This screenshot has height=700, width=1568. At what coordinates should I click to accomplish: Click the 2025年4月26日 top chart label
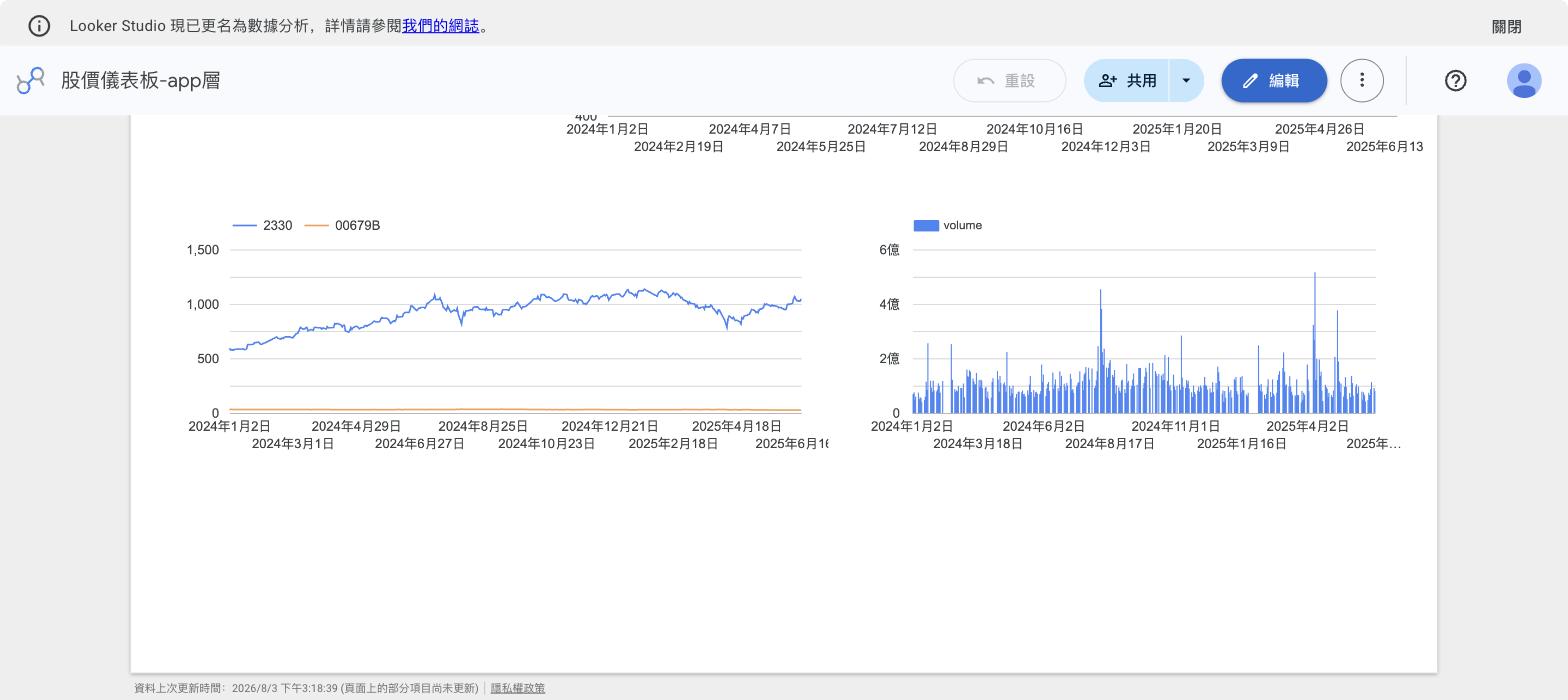[x=1320, y=130]
